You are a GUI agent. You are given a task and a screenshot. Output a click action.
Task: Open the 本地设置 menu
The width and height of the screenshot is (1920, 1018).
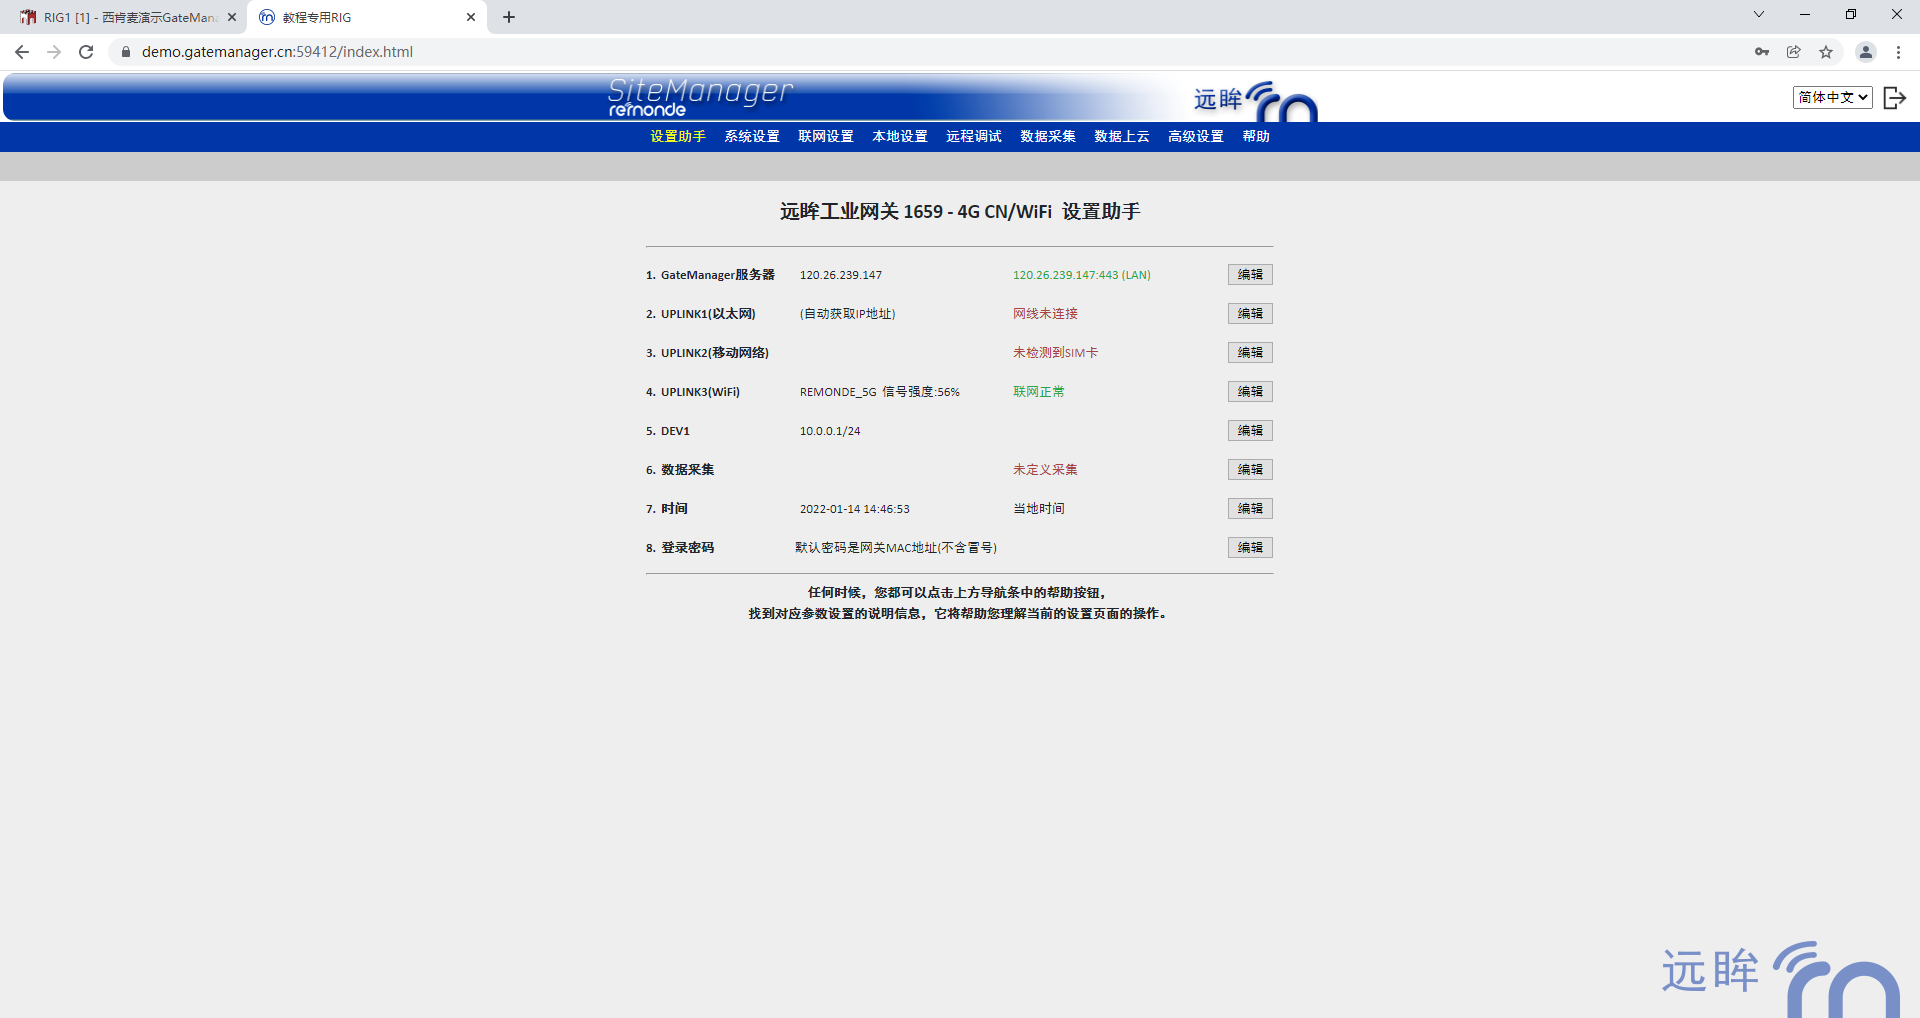[x=900, y=137]
